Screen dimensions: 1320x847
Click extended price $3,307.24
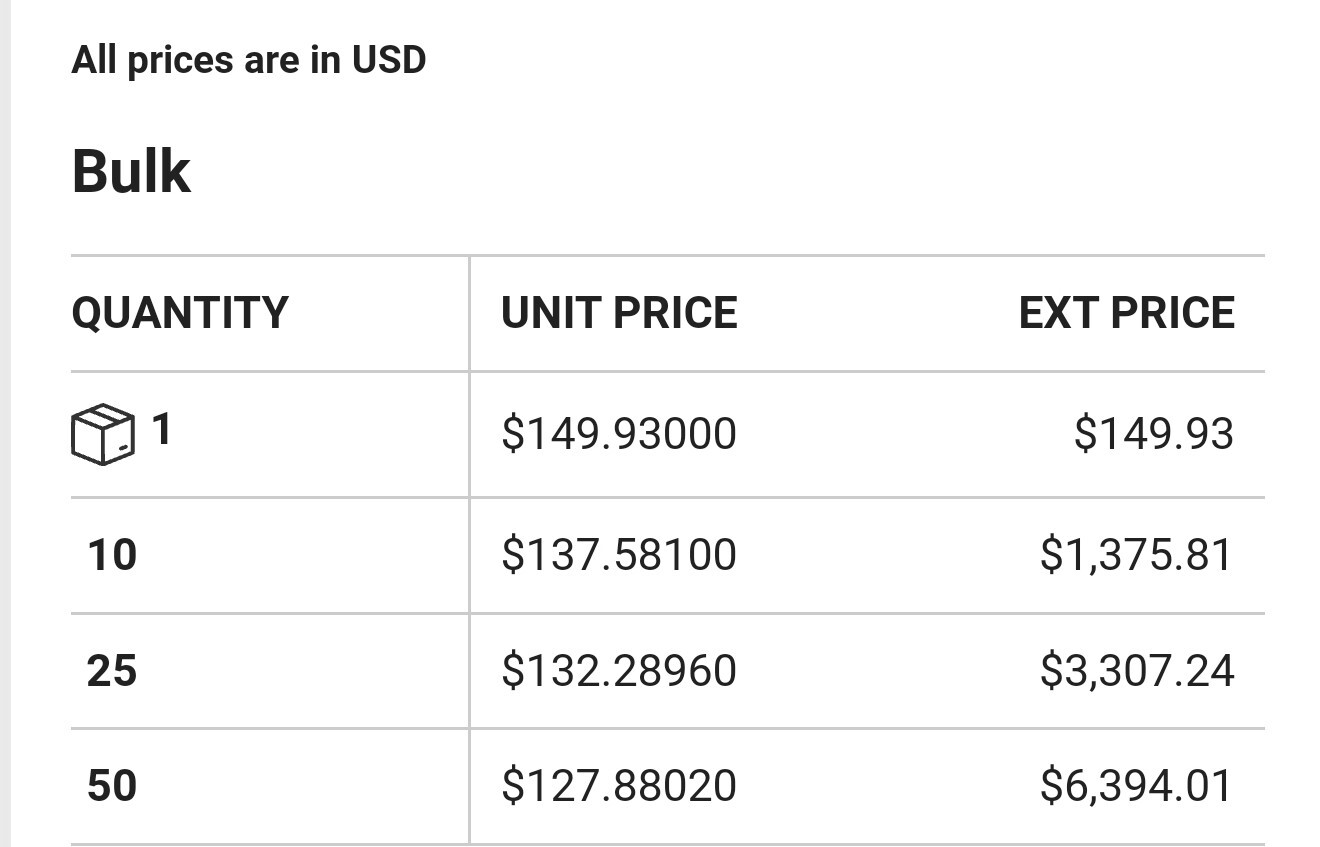pos(1137,670)
